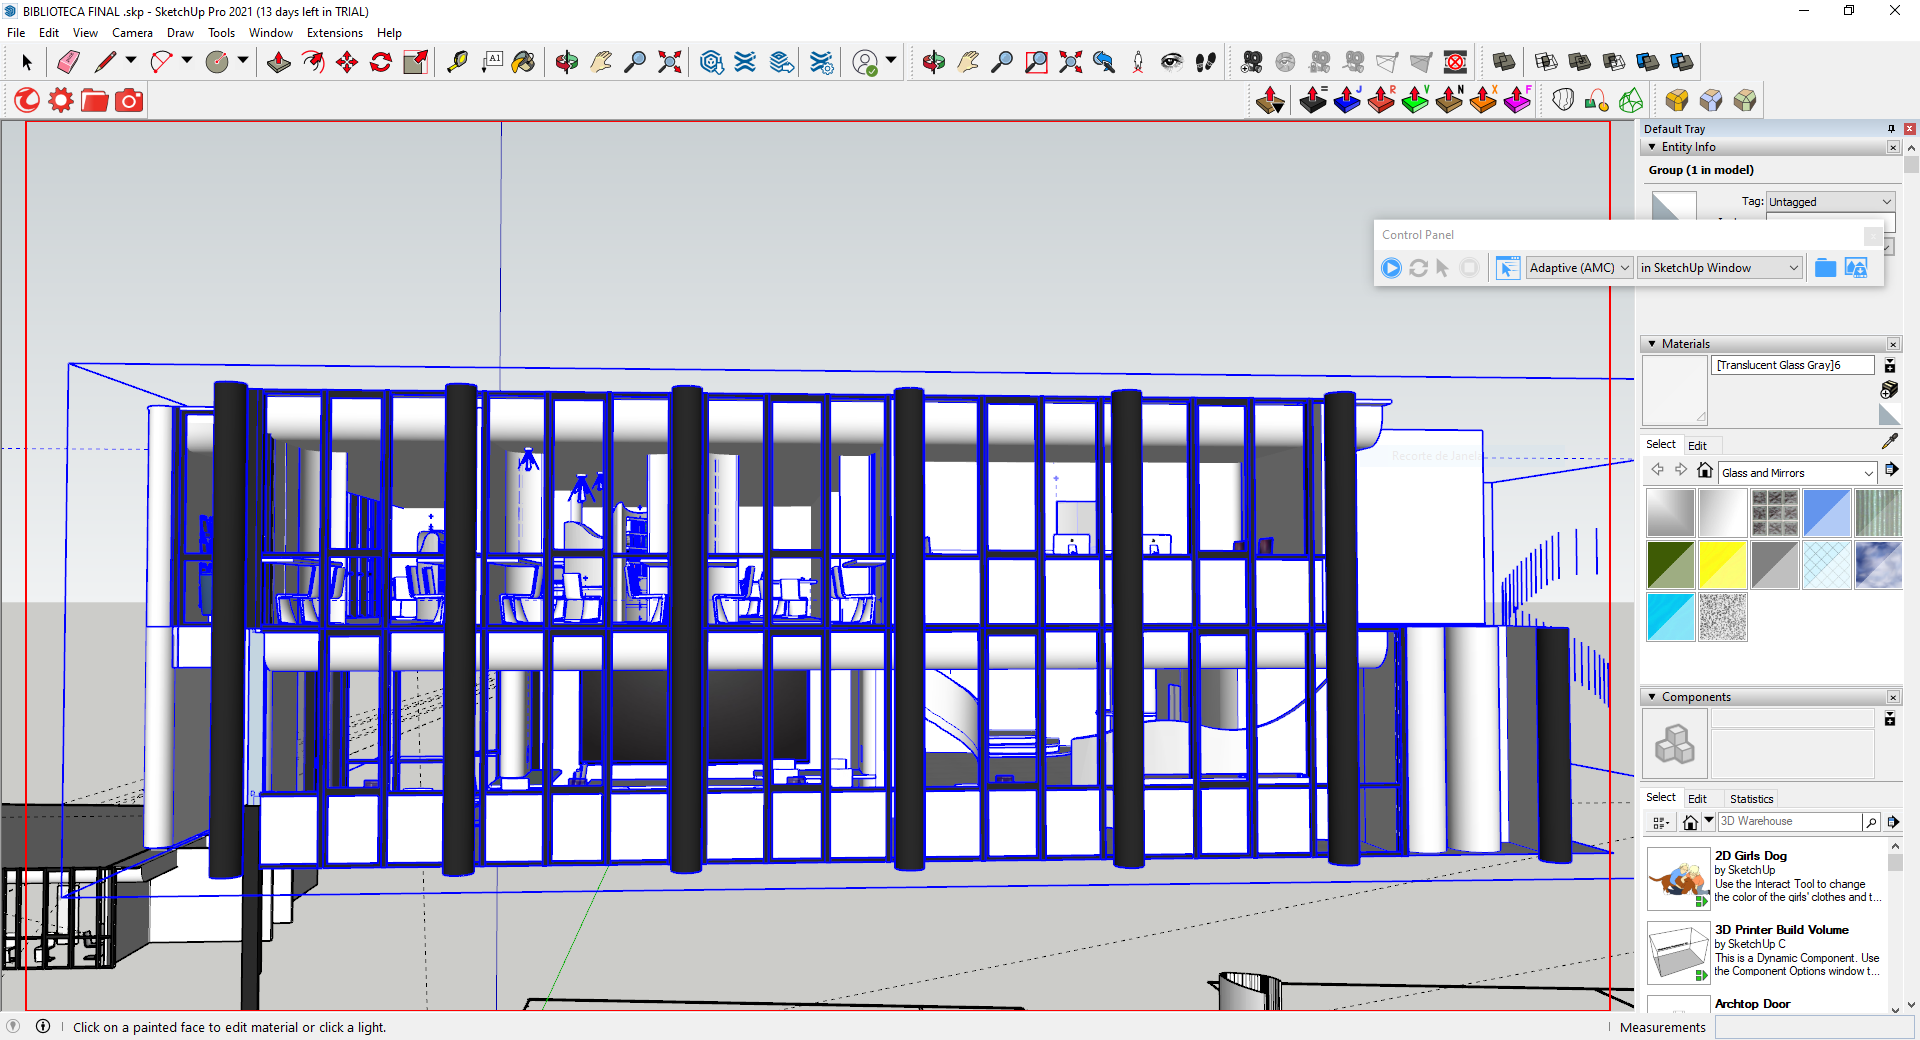The image size is (1920, 1040).
Task: Start render in Control Panel
Action: click(x=1391, y=268)
